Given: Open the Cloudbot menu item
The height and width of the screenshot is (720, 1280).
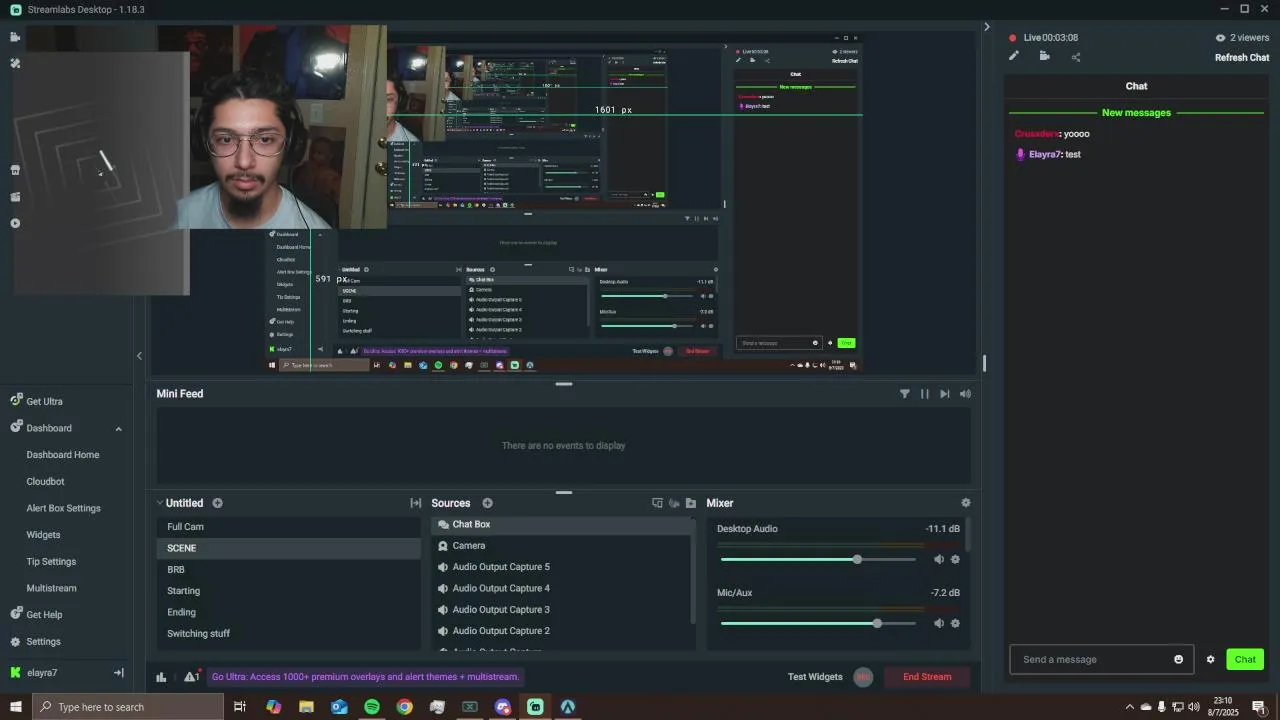Looking at the screenshot, I should pos(45,482).
